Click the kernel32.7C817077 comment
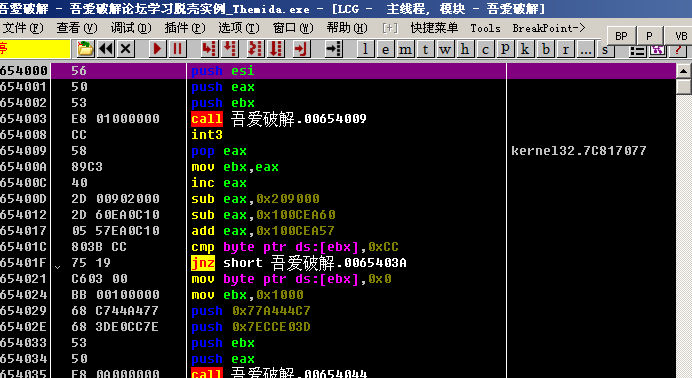This screenshot has height=378, width=692. pos(579,151)
